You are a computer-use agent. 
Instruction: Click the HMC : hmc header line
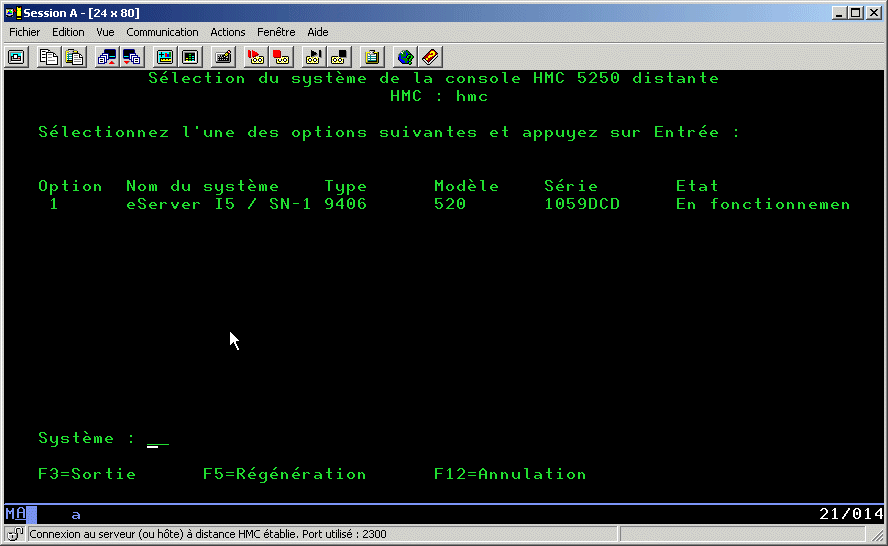click(x=439, y=96)
